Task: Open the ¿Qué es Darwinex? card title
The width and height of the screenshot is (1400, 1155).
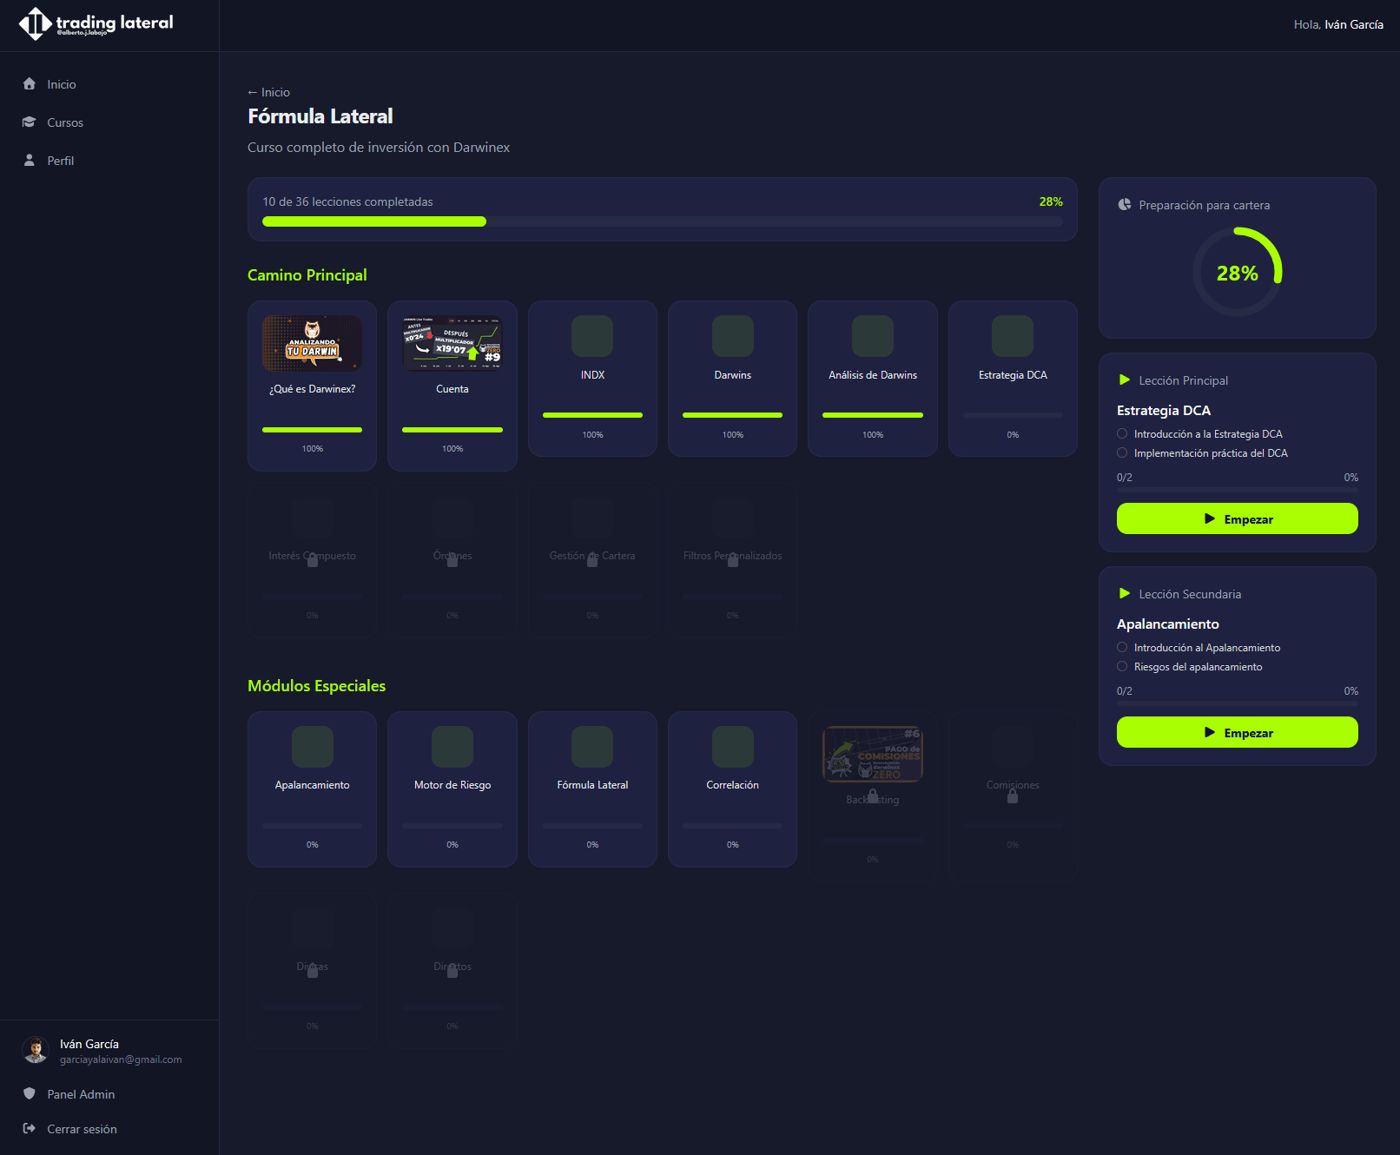Action: click(x=312, y=389)
